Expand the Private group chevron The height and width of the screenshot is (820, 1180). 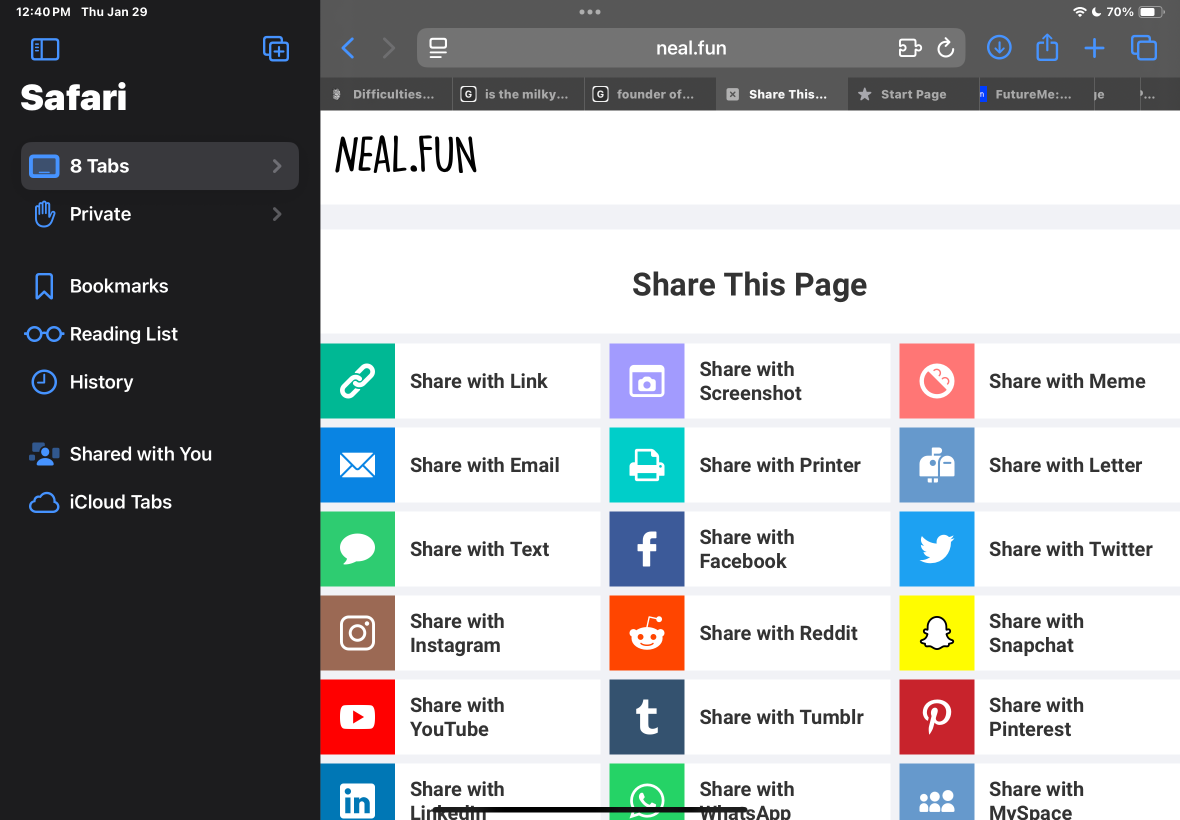[x=277, y=214]
